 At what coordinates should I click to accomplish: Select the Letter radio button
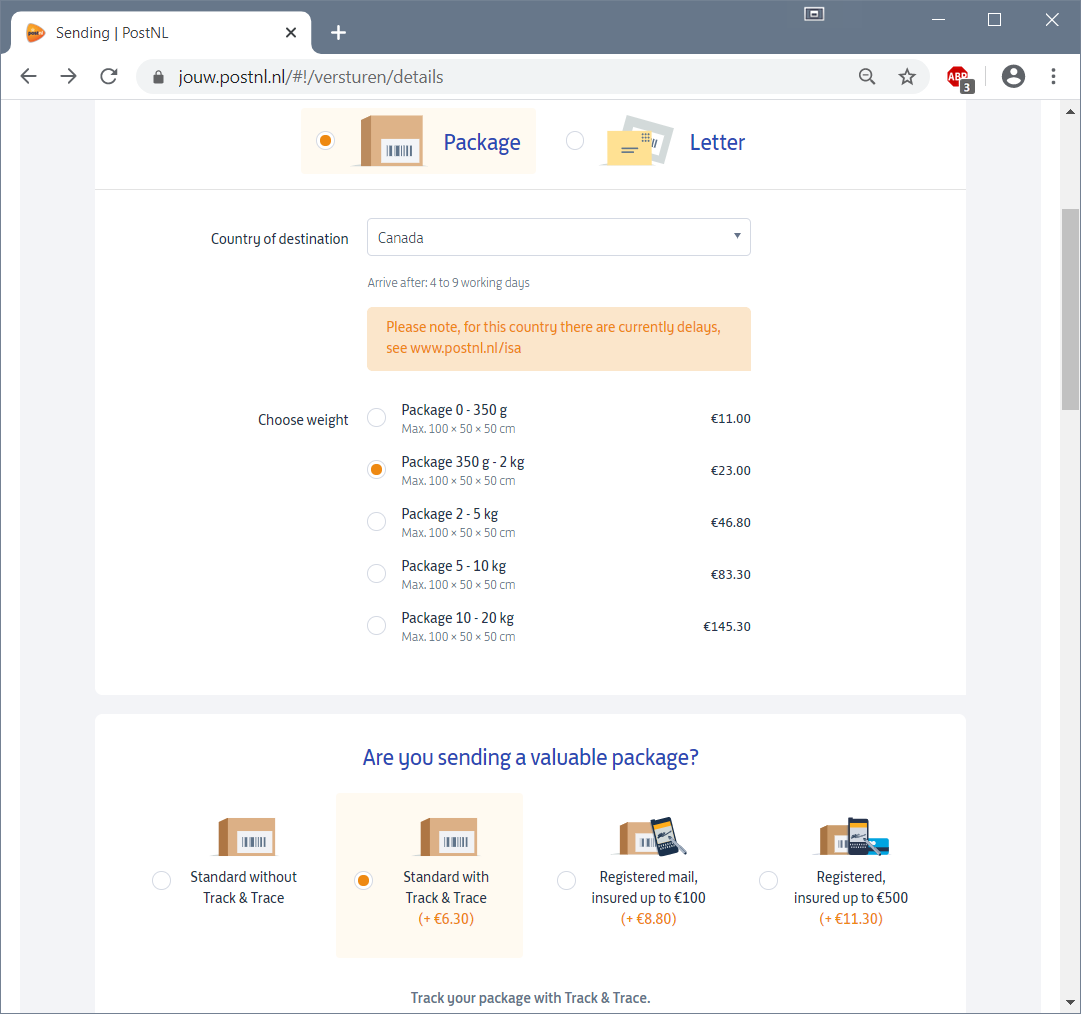point(575,141)
